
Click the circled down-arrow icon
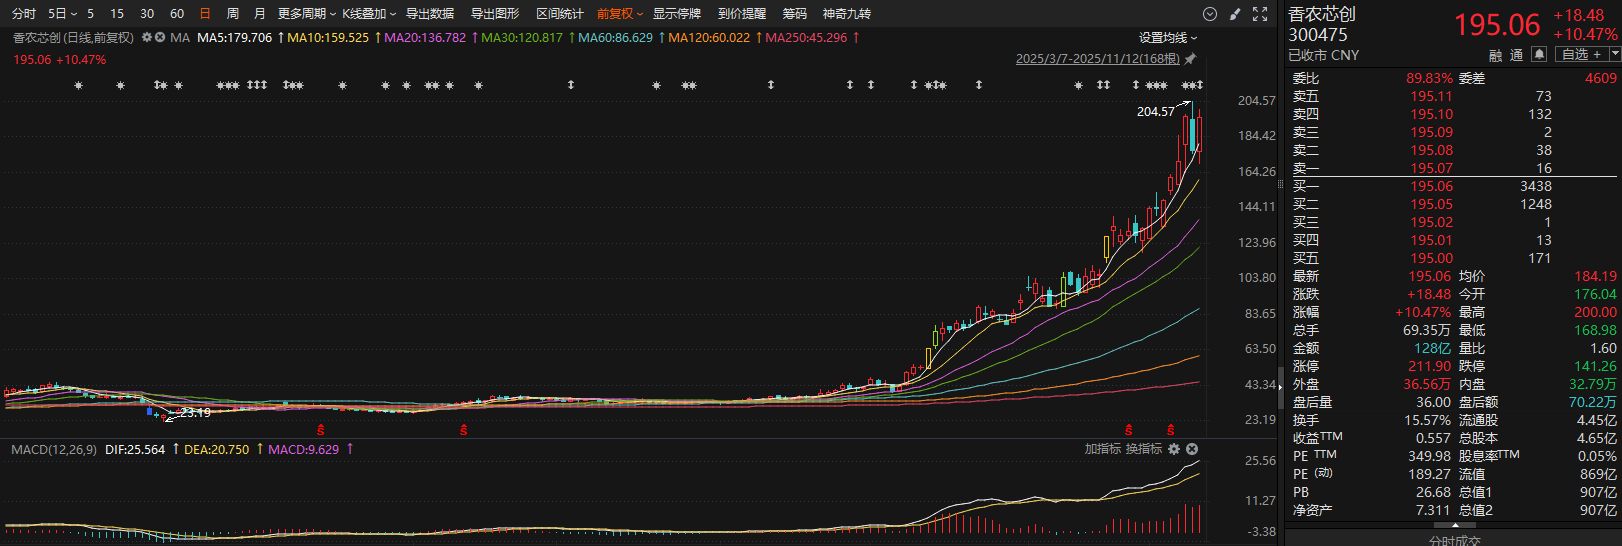coord(1210,14)
